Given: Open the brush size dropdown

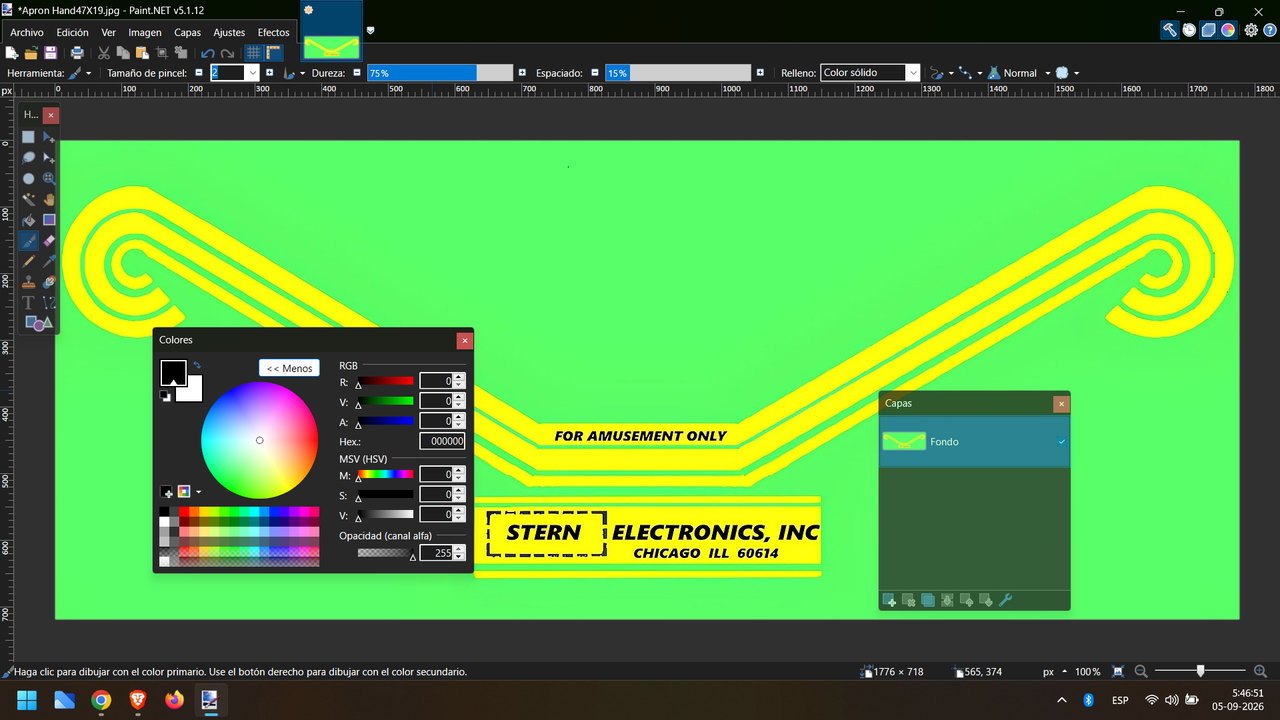Looking at the screenshot, I should [252, 73].
